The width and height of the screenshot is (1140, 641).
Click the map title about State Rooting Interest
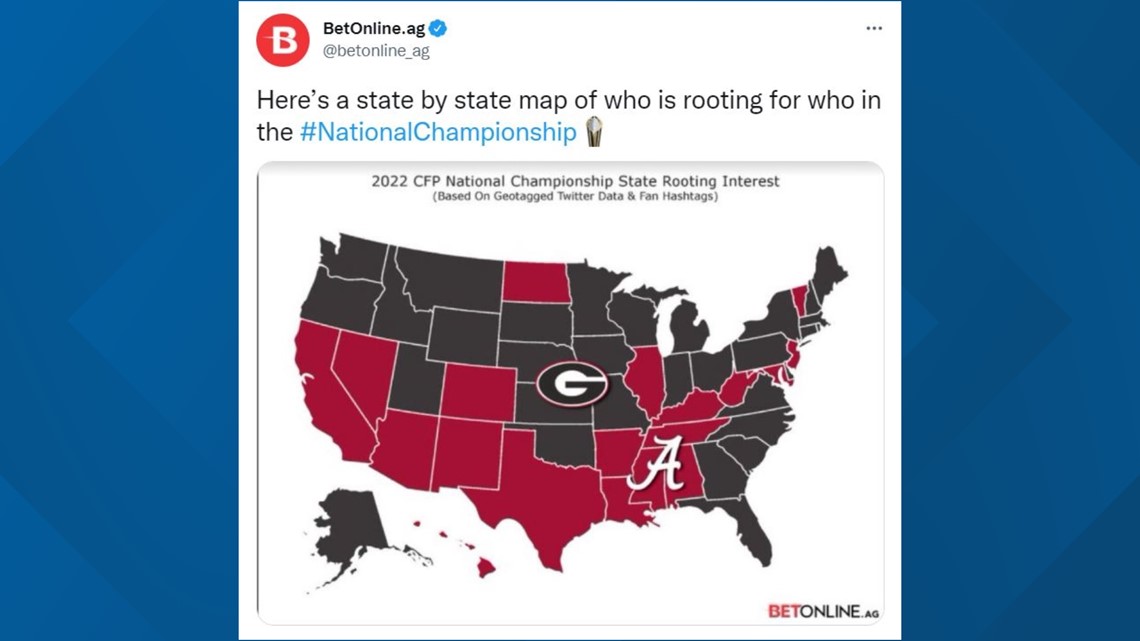[x=574, y=181]
